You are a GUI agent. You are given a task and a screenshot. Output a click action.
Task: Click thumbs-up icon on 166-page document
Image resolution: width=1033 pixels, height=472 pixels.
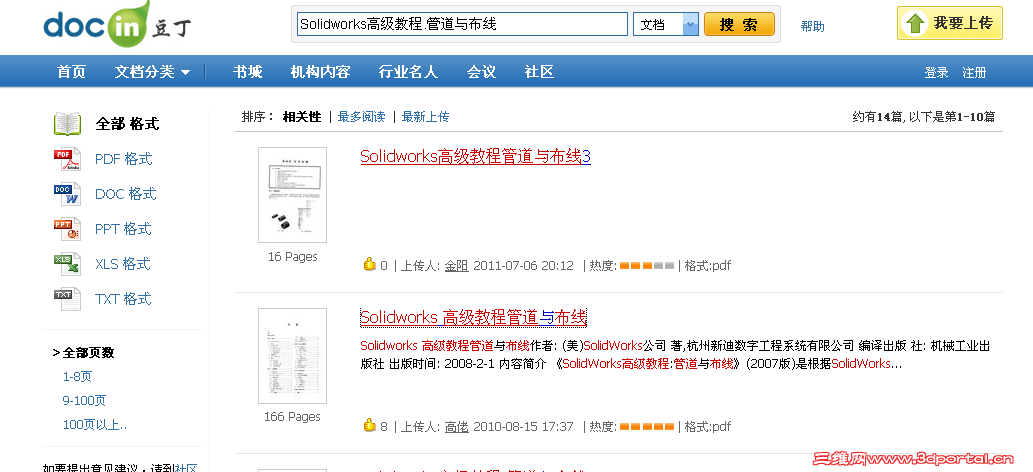[370, 425]
